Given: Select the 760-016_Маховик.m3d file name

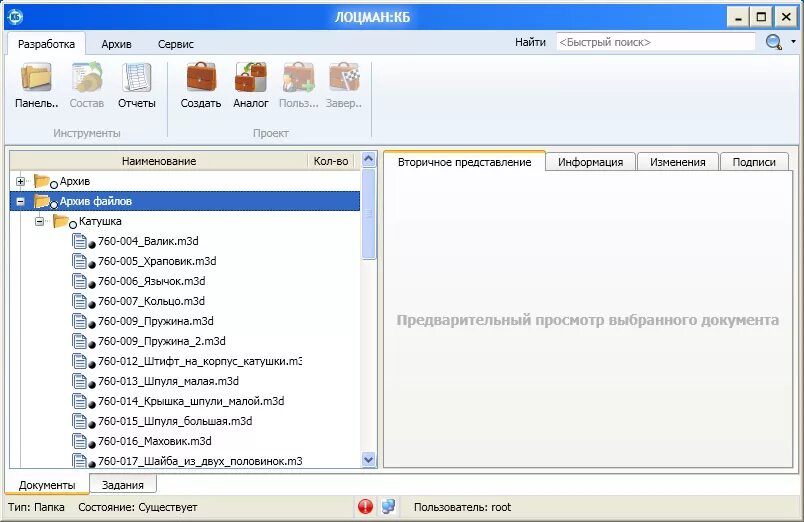Looking at the screenshot, I should click(x=154, y=441).
